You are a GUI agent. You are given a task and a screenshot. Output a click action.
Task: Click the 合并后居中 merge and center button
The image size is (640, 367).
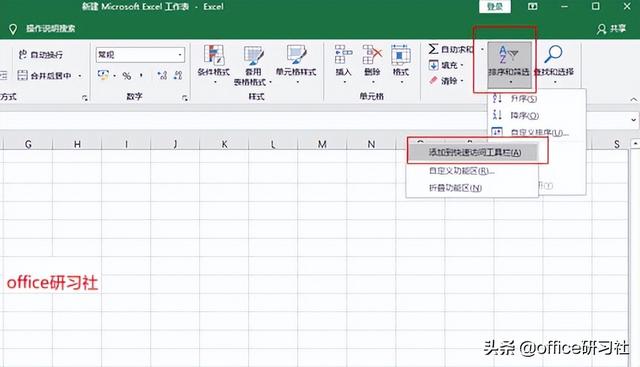pos(44,76)
